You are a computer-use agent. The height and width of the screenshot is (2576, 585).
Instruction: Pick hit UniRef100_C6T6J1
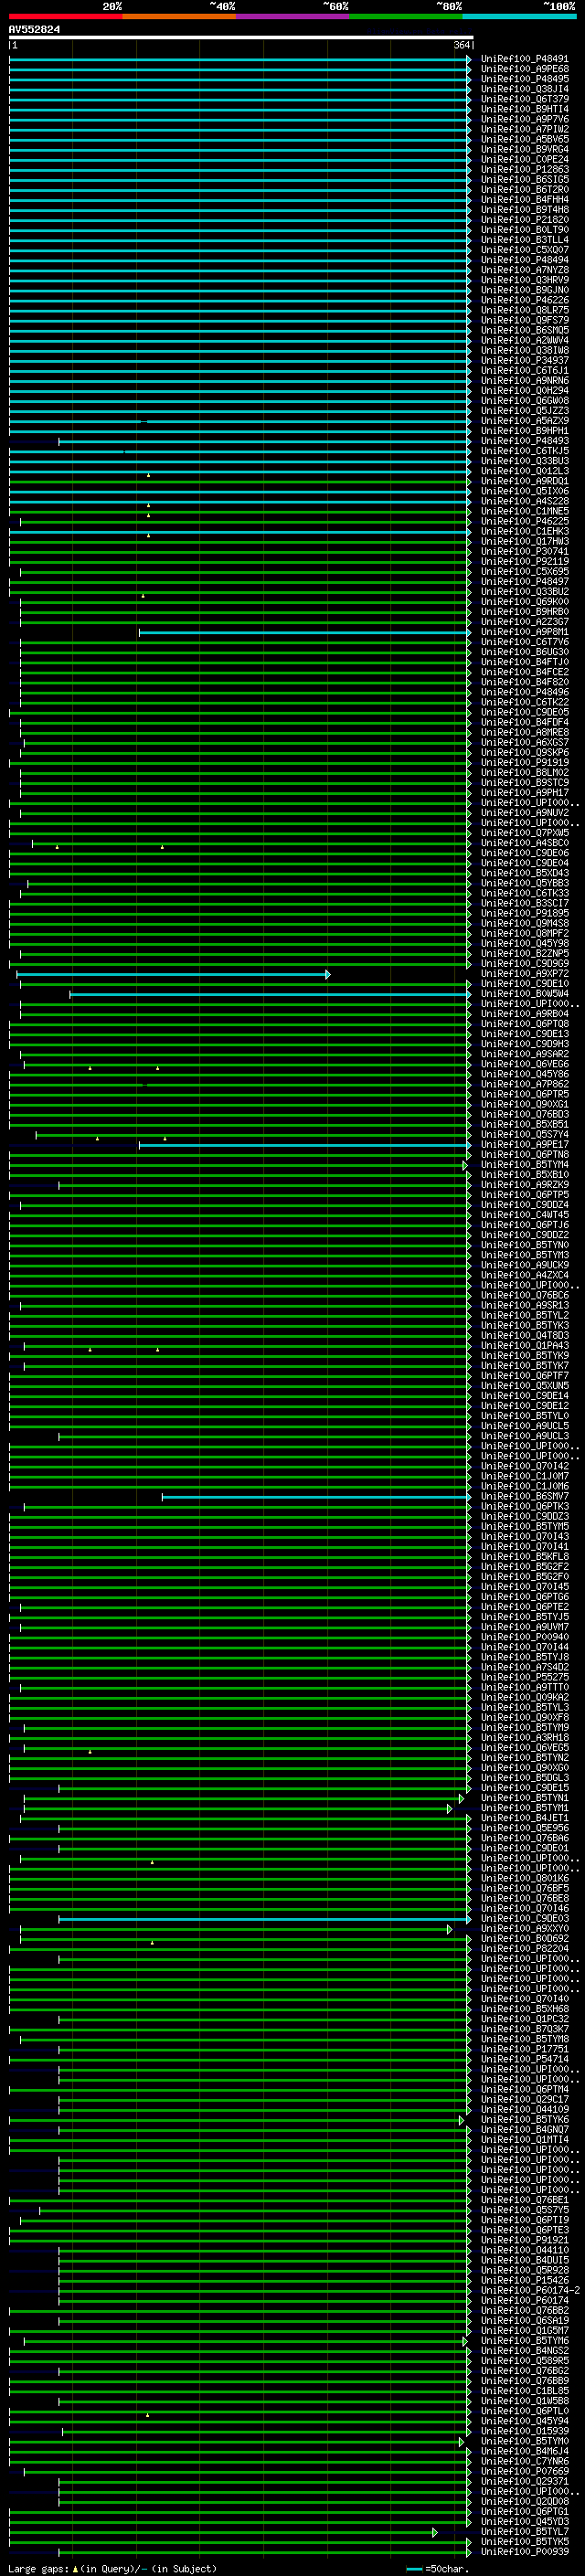[x=525, y=370]
